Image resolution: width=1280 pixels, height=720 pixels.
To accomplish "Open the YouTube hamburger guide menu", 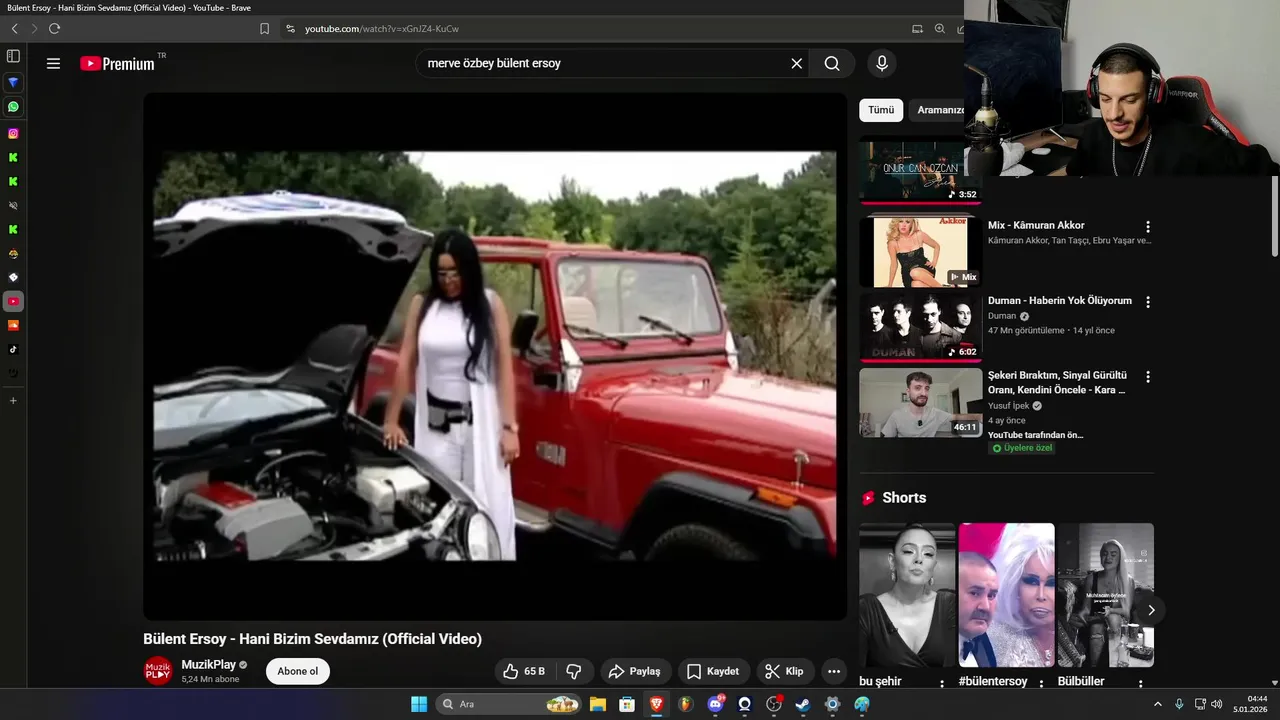I will tap(53, 63).
